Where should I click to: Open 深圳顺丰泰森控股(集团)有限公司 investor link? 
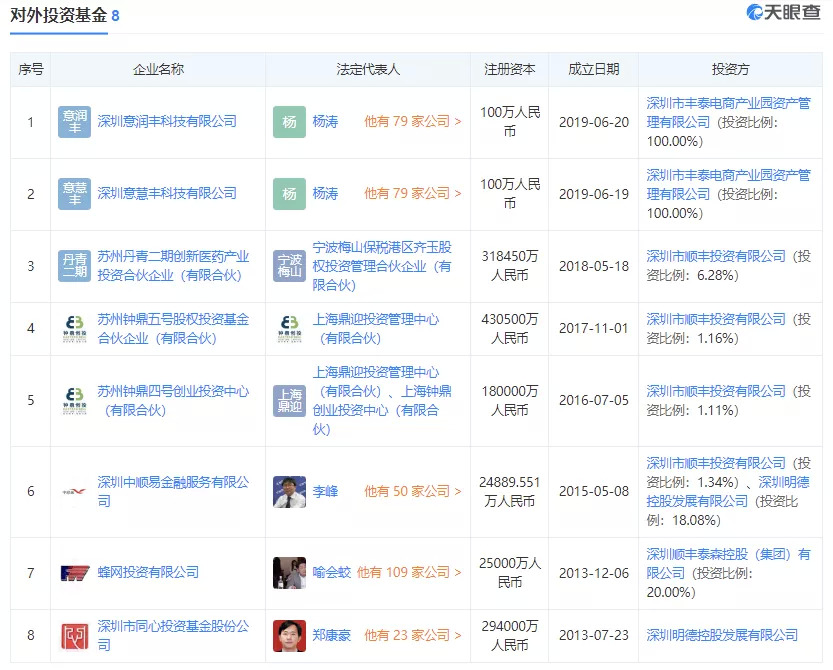(728, 564)
